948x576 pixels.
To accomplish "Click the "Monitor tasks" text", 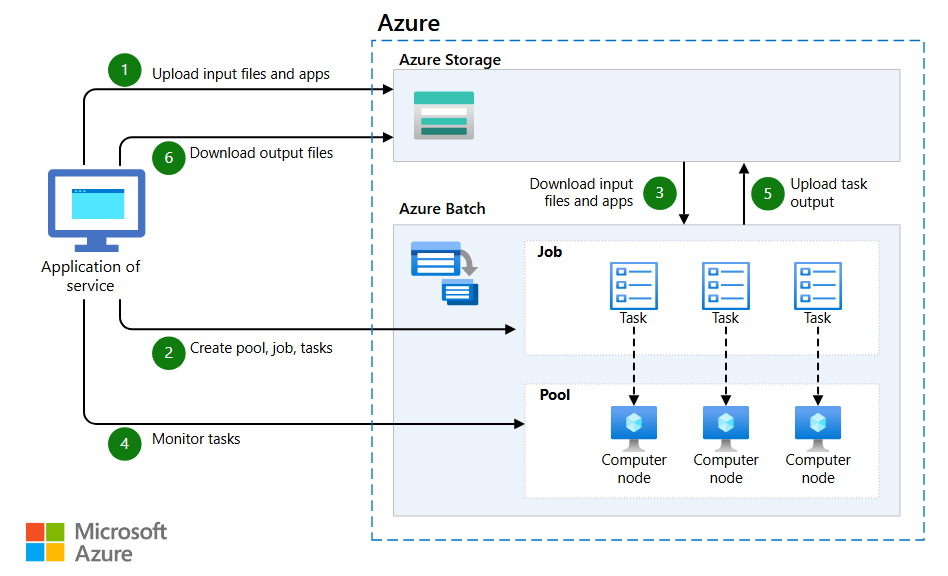I will click(x=196, y=439).
